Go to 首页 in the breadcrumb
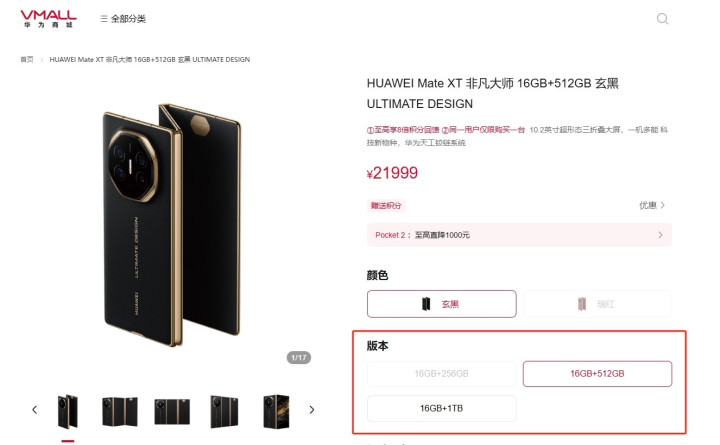Image resolution: width=720 pixels, height=445 pixels. (27, 59)
